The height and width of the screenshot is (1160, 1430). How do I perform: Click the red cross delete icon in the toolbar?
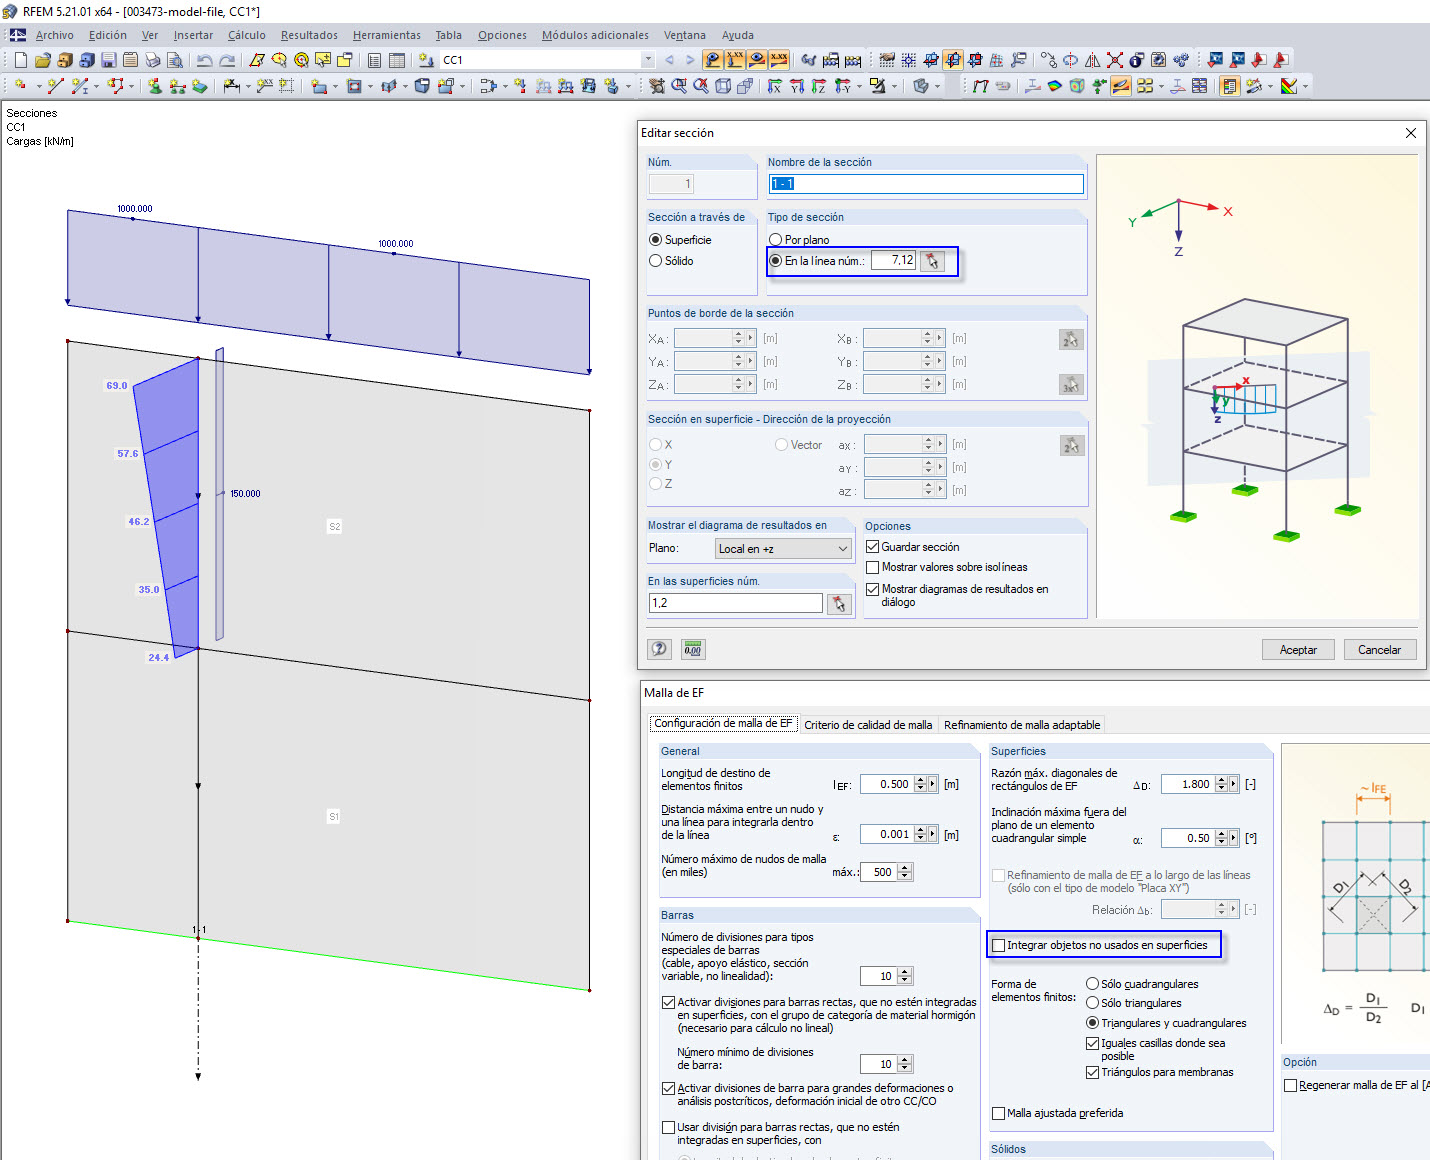1115,60
